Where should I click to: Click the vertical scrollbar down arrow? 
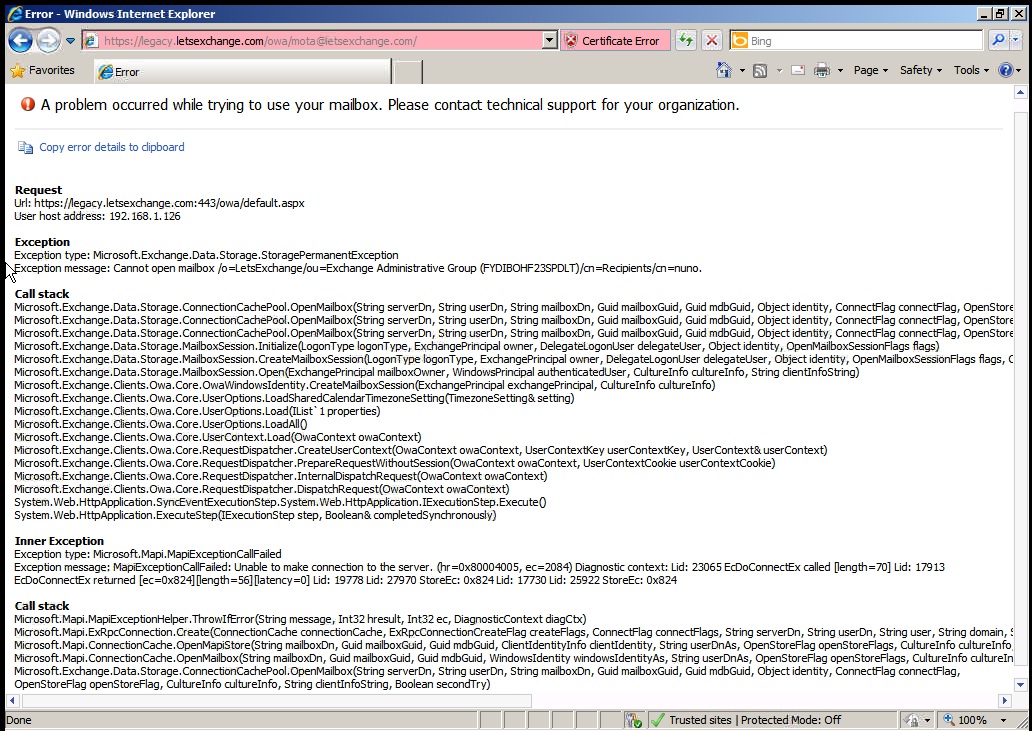(1020, 685)
